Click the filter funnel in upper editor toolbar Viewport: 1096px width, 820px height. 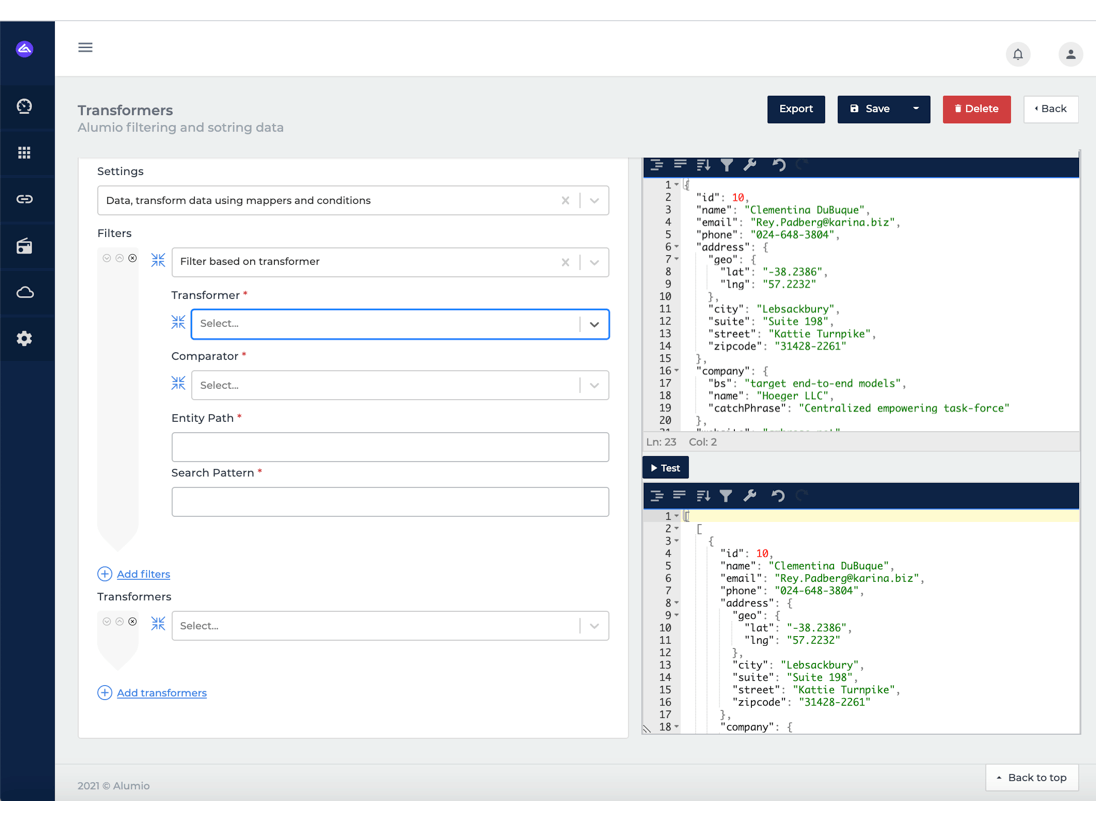[727, 165]
